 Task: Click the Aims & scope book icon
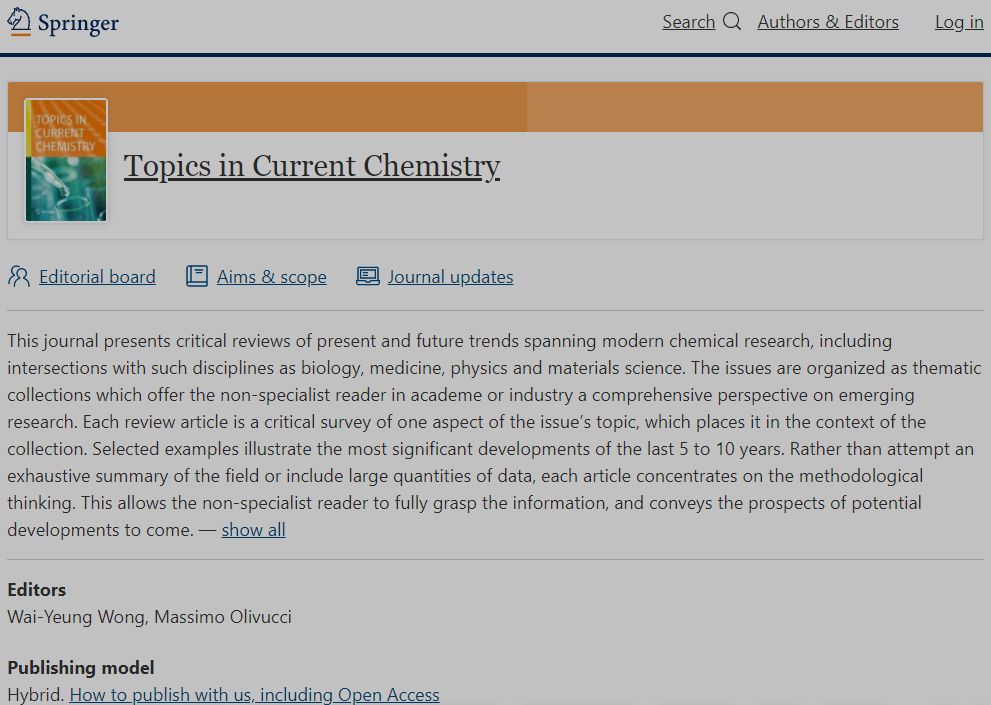197,277
